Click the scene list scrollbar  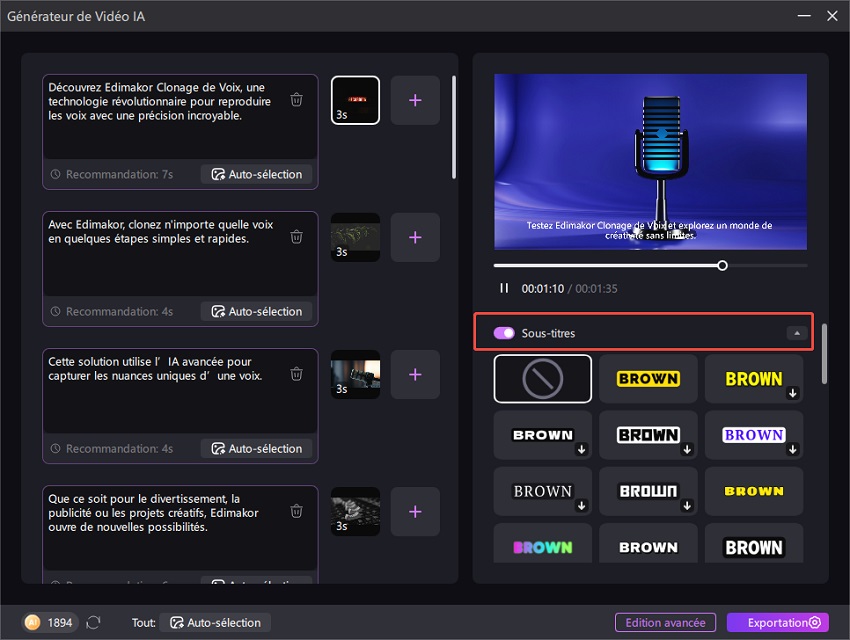coord(454,127)
